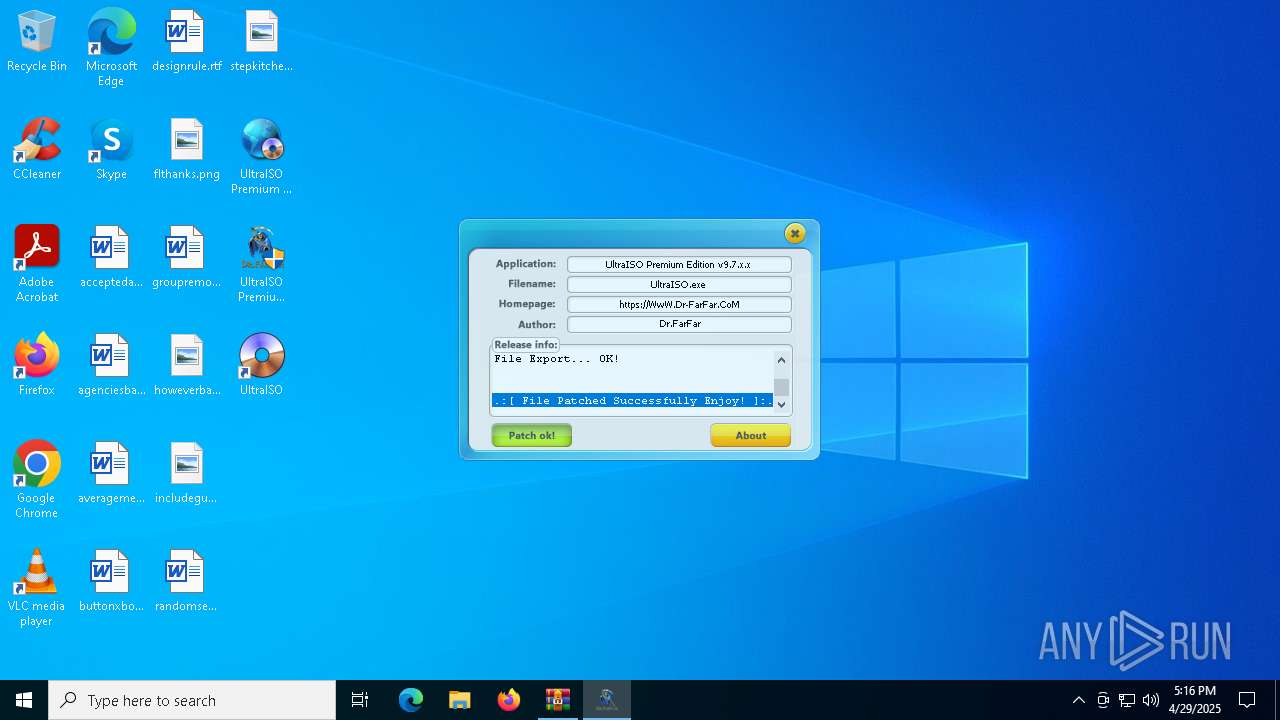Open the Recycle Bin desktop icon
Viewport: 1280px width, 720px height.
[x=37, y=42]
